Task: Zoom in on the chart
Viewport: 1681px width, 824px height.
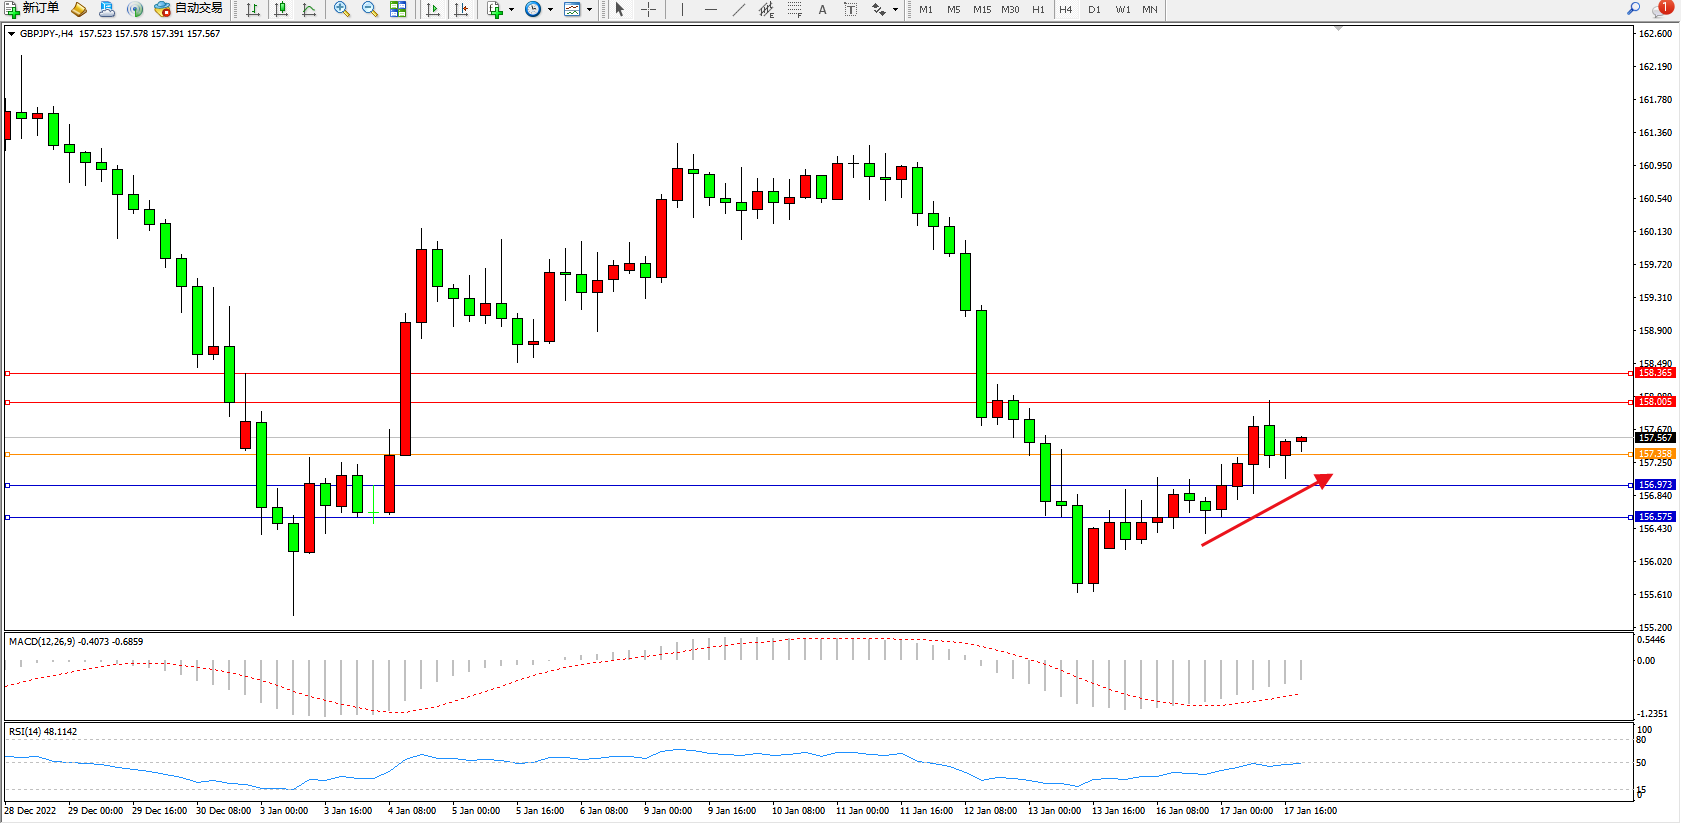Action: (x=342, y=9)
